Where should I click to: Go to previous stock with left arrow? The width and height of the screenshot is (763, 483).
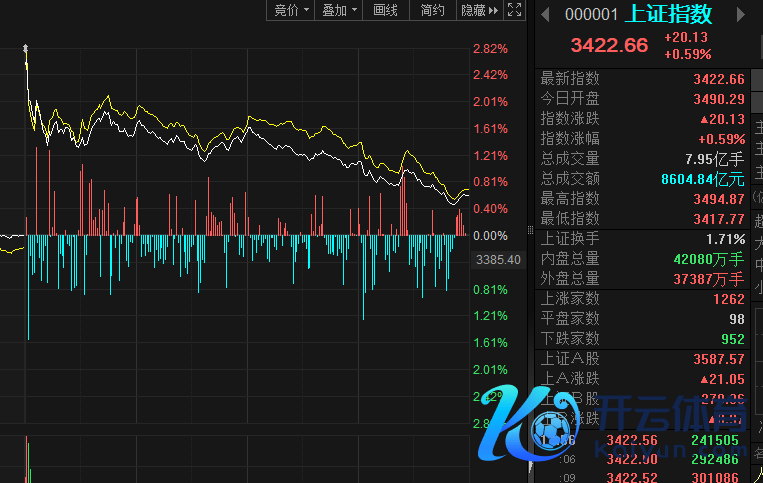pyautogui.click(x=546, y=14)
